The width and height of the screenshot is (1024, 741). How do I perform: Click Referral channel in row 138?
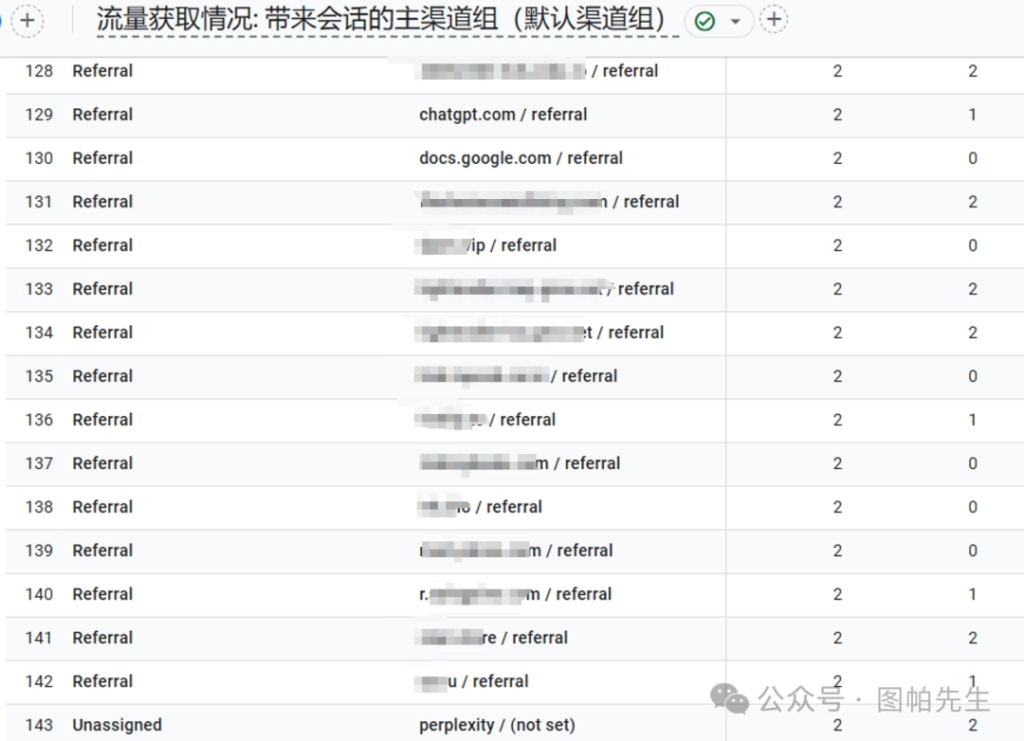(x=102, y=507)
